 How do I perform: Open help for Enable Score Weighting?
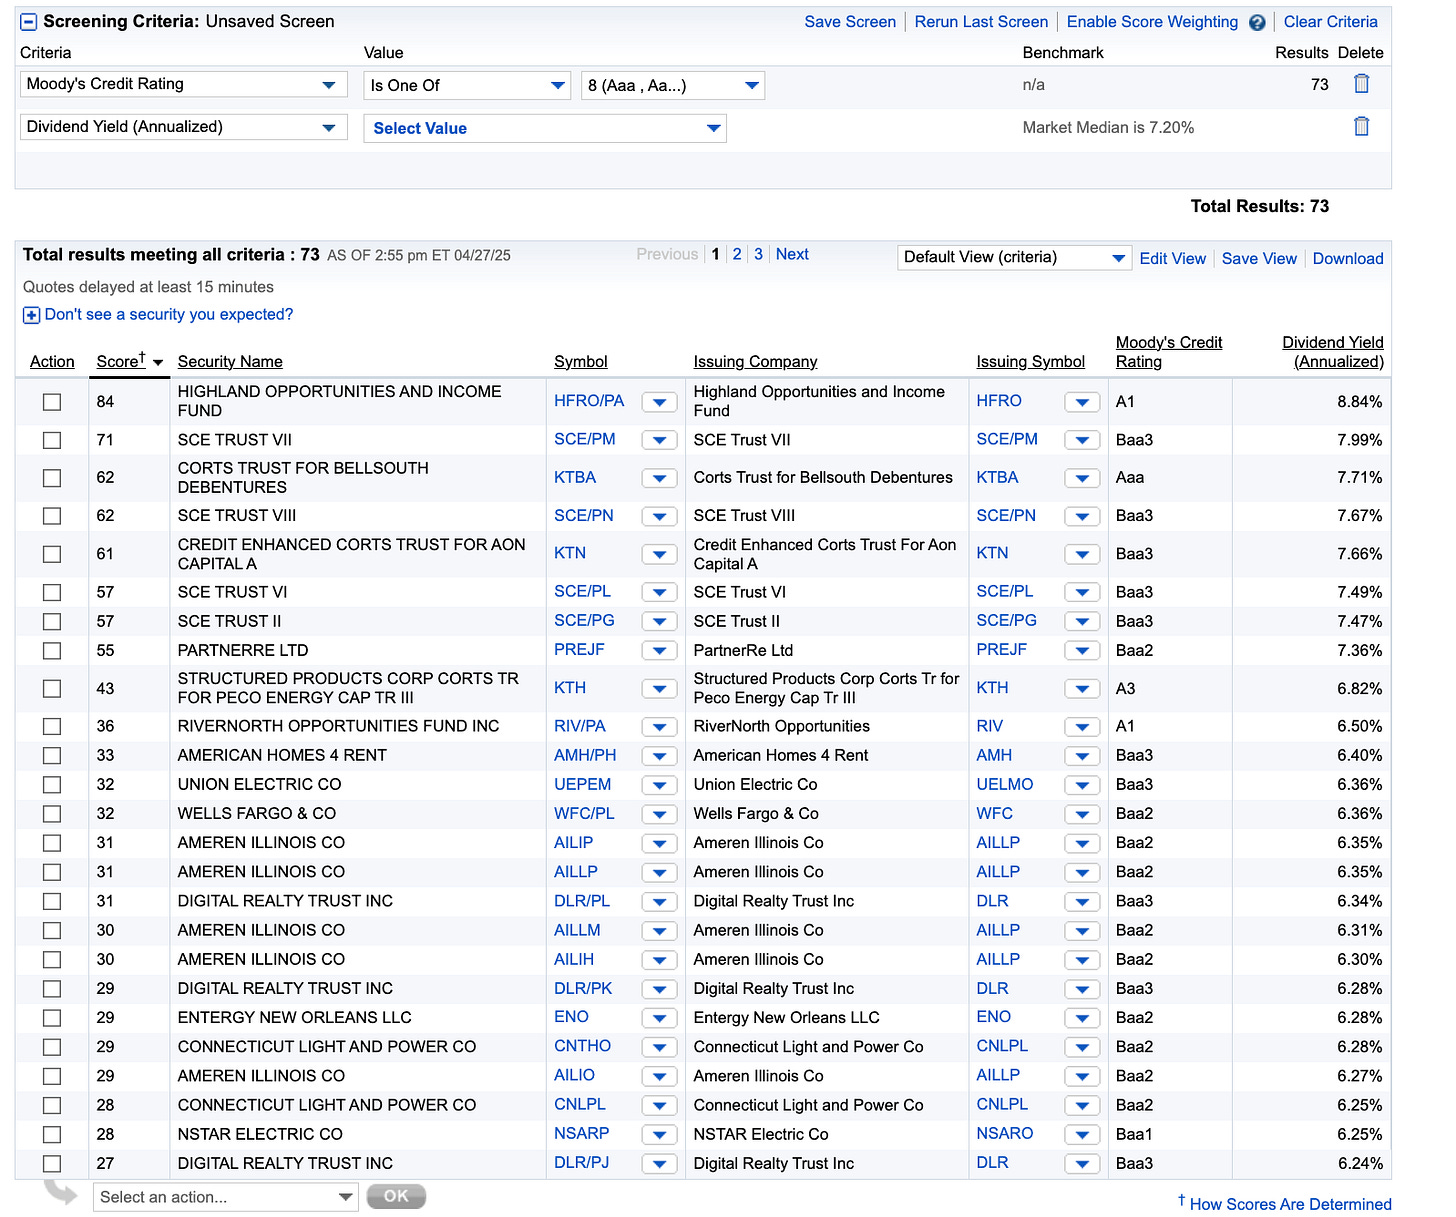[x=1257, y=22]
